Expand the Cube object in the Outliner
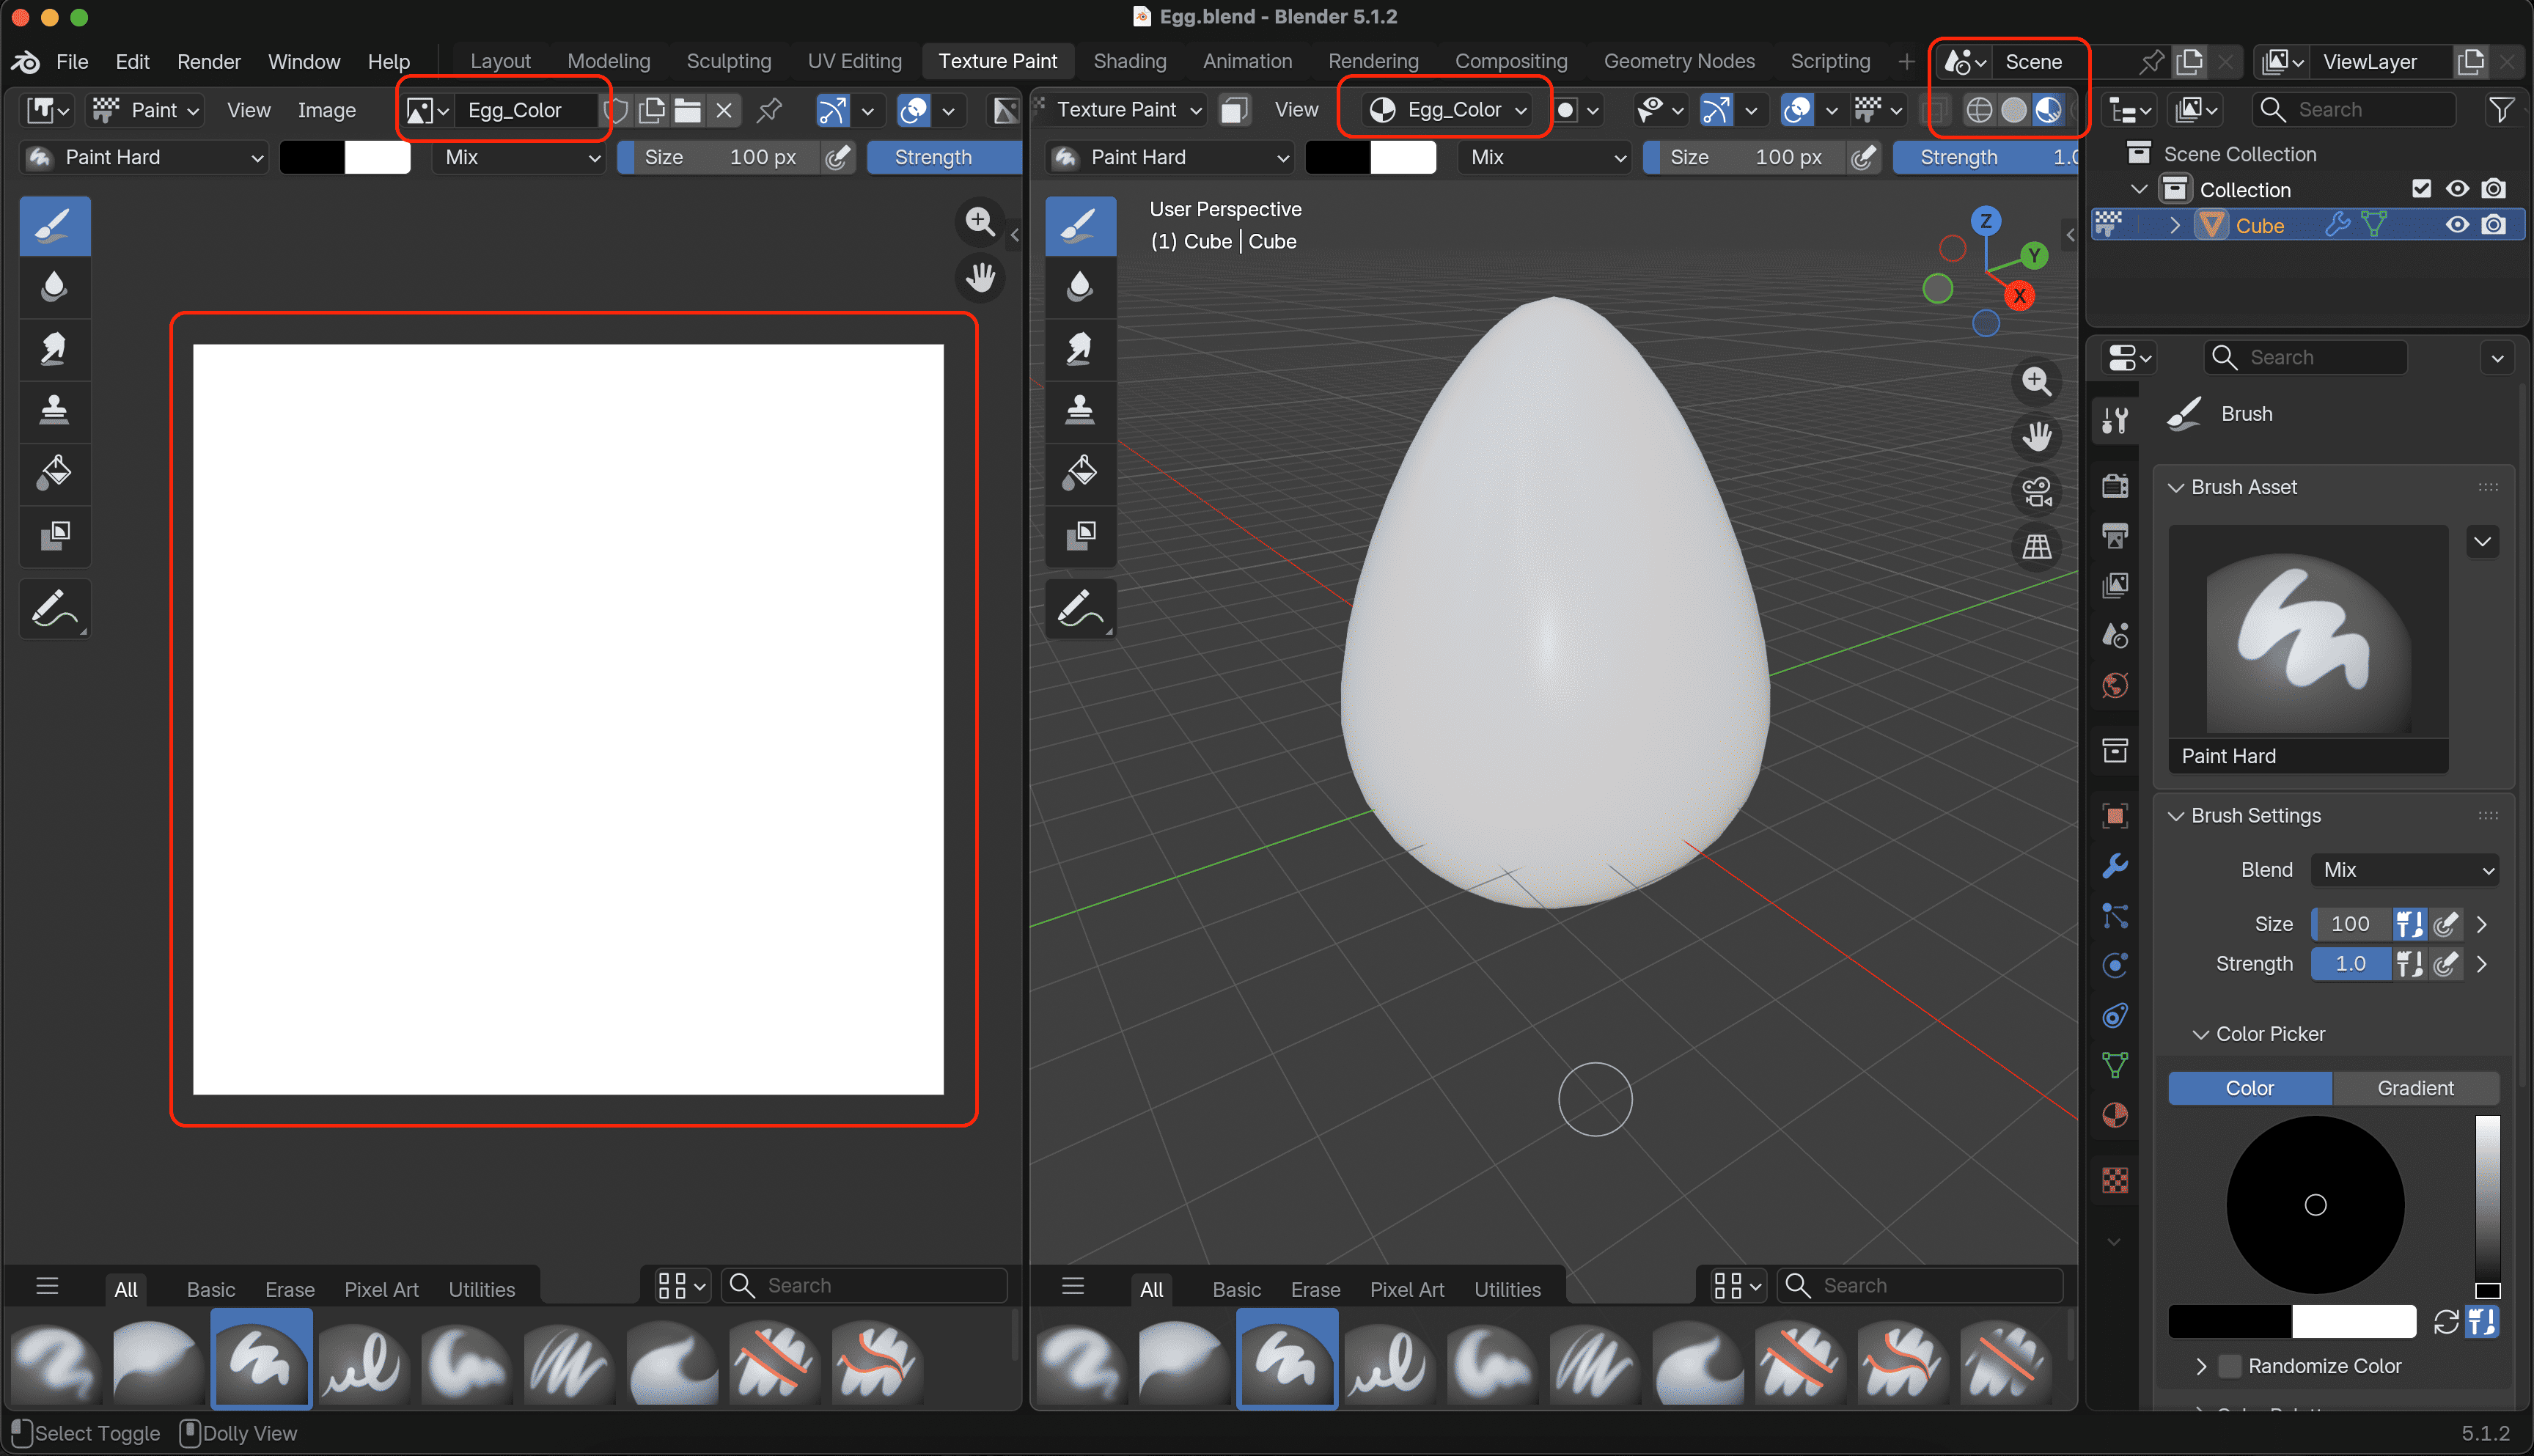2534x1456 pixels. tap(2174, 226)
